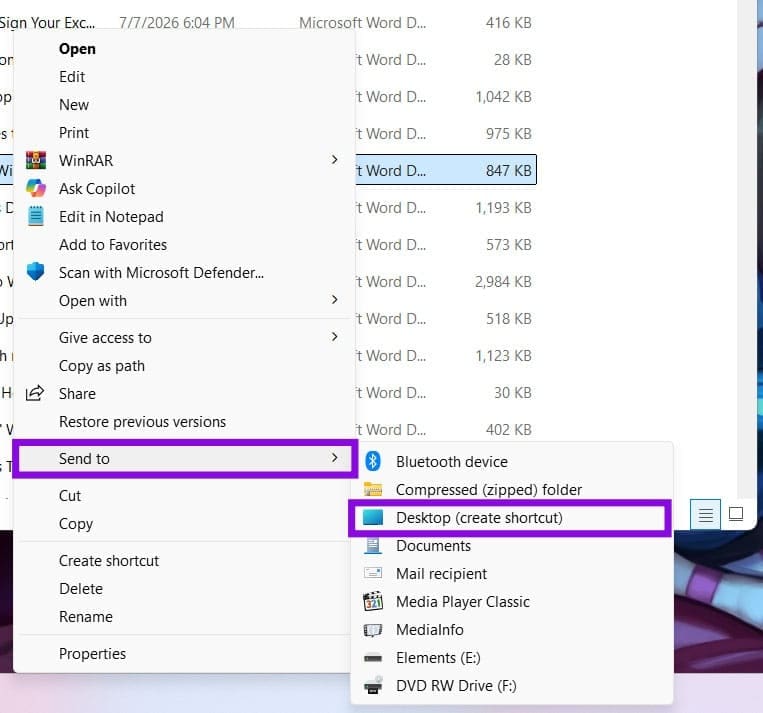Click the 847 KB size cell
Image resolution: width=763 pixels, height=713 pixels.
click(509, 171)
